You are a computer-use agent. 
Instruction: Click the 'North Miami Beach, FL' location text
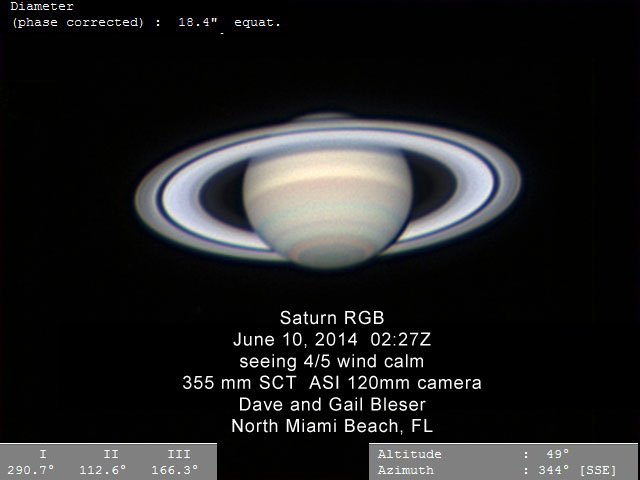click(332, 426)
